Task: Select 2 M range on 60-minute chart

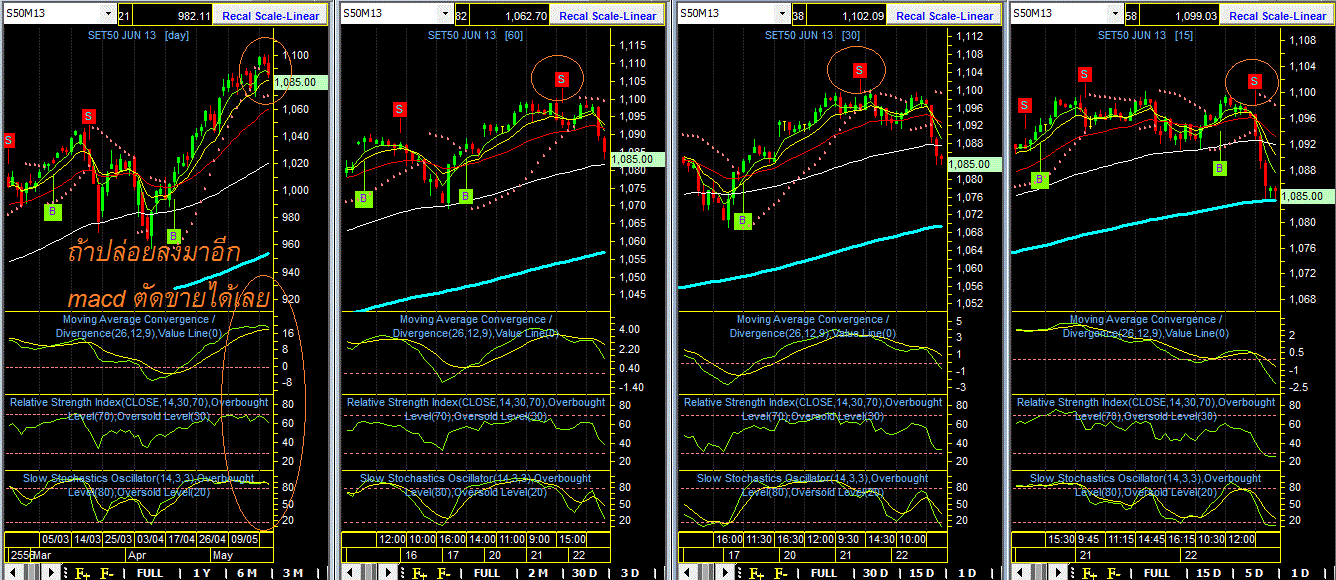Action: 538,573
